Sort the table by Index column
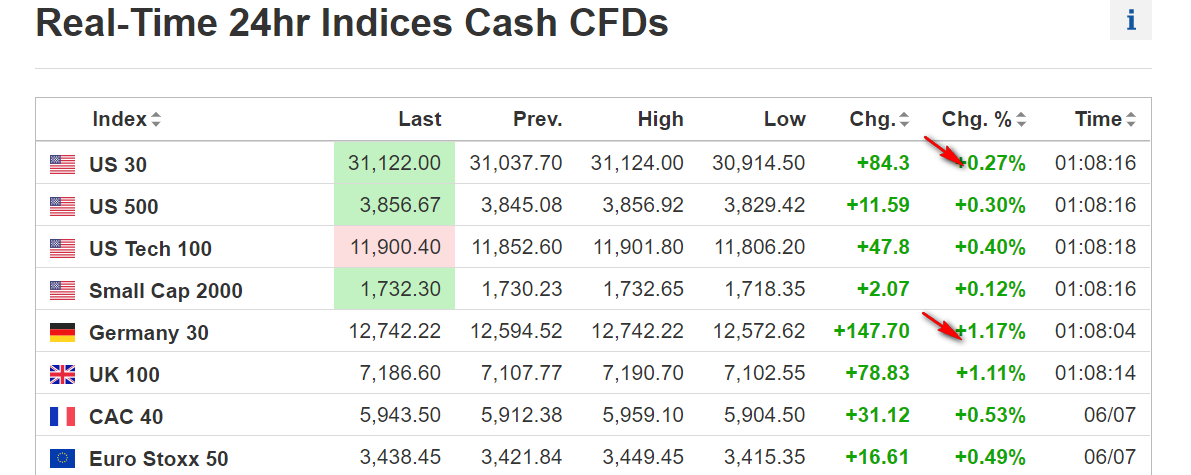The height and width of the screenshot is (475, 1191). [x=126, y=120]
